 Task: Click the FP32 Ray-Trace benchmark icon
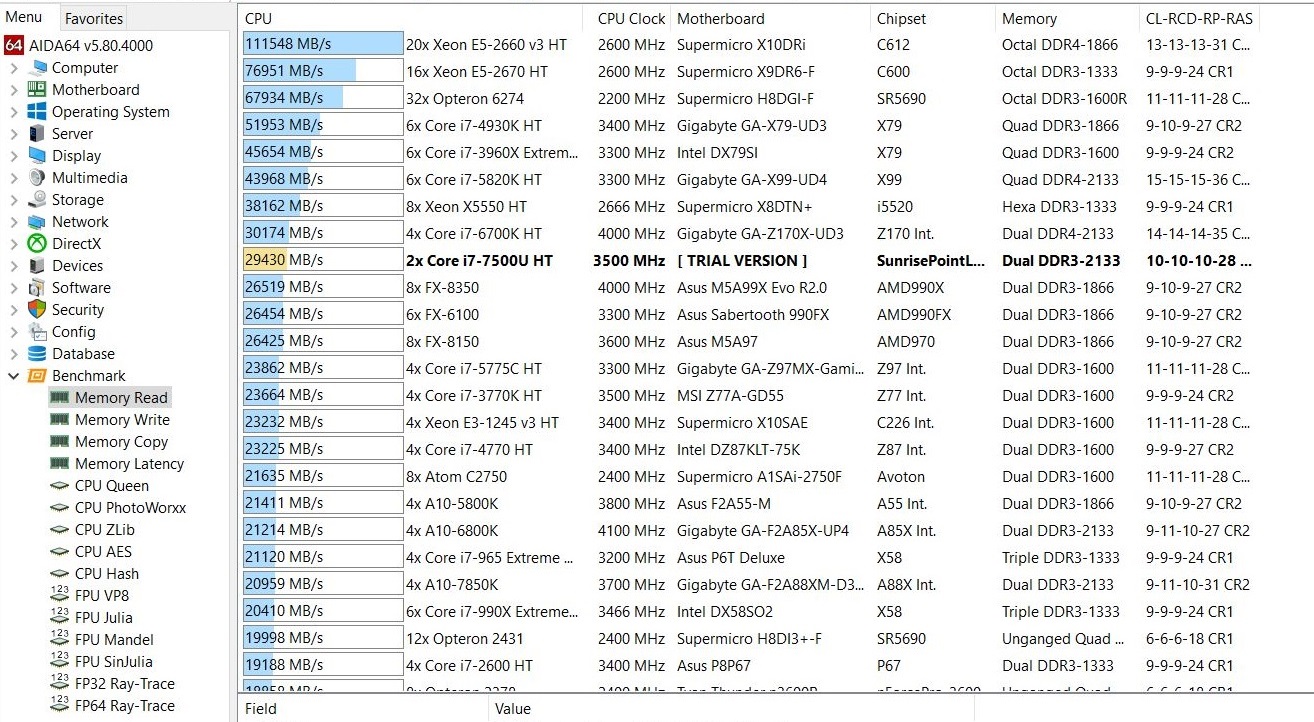click(60, 684)
